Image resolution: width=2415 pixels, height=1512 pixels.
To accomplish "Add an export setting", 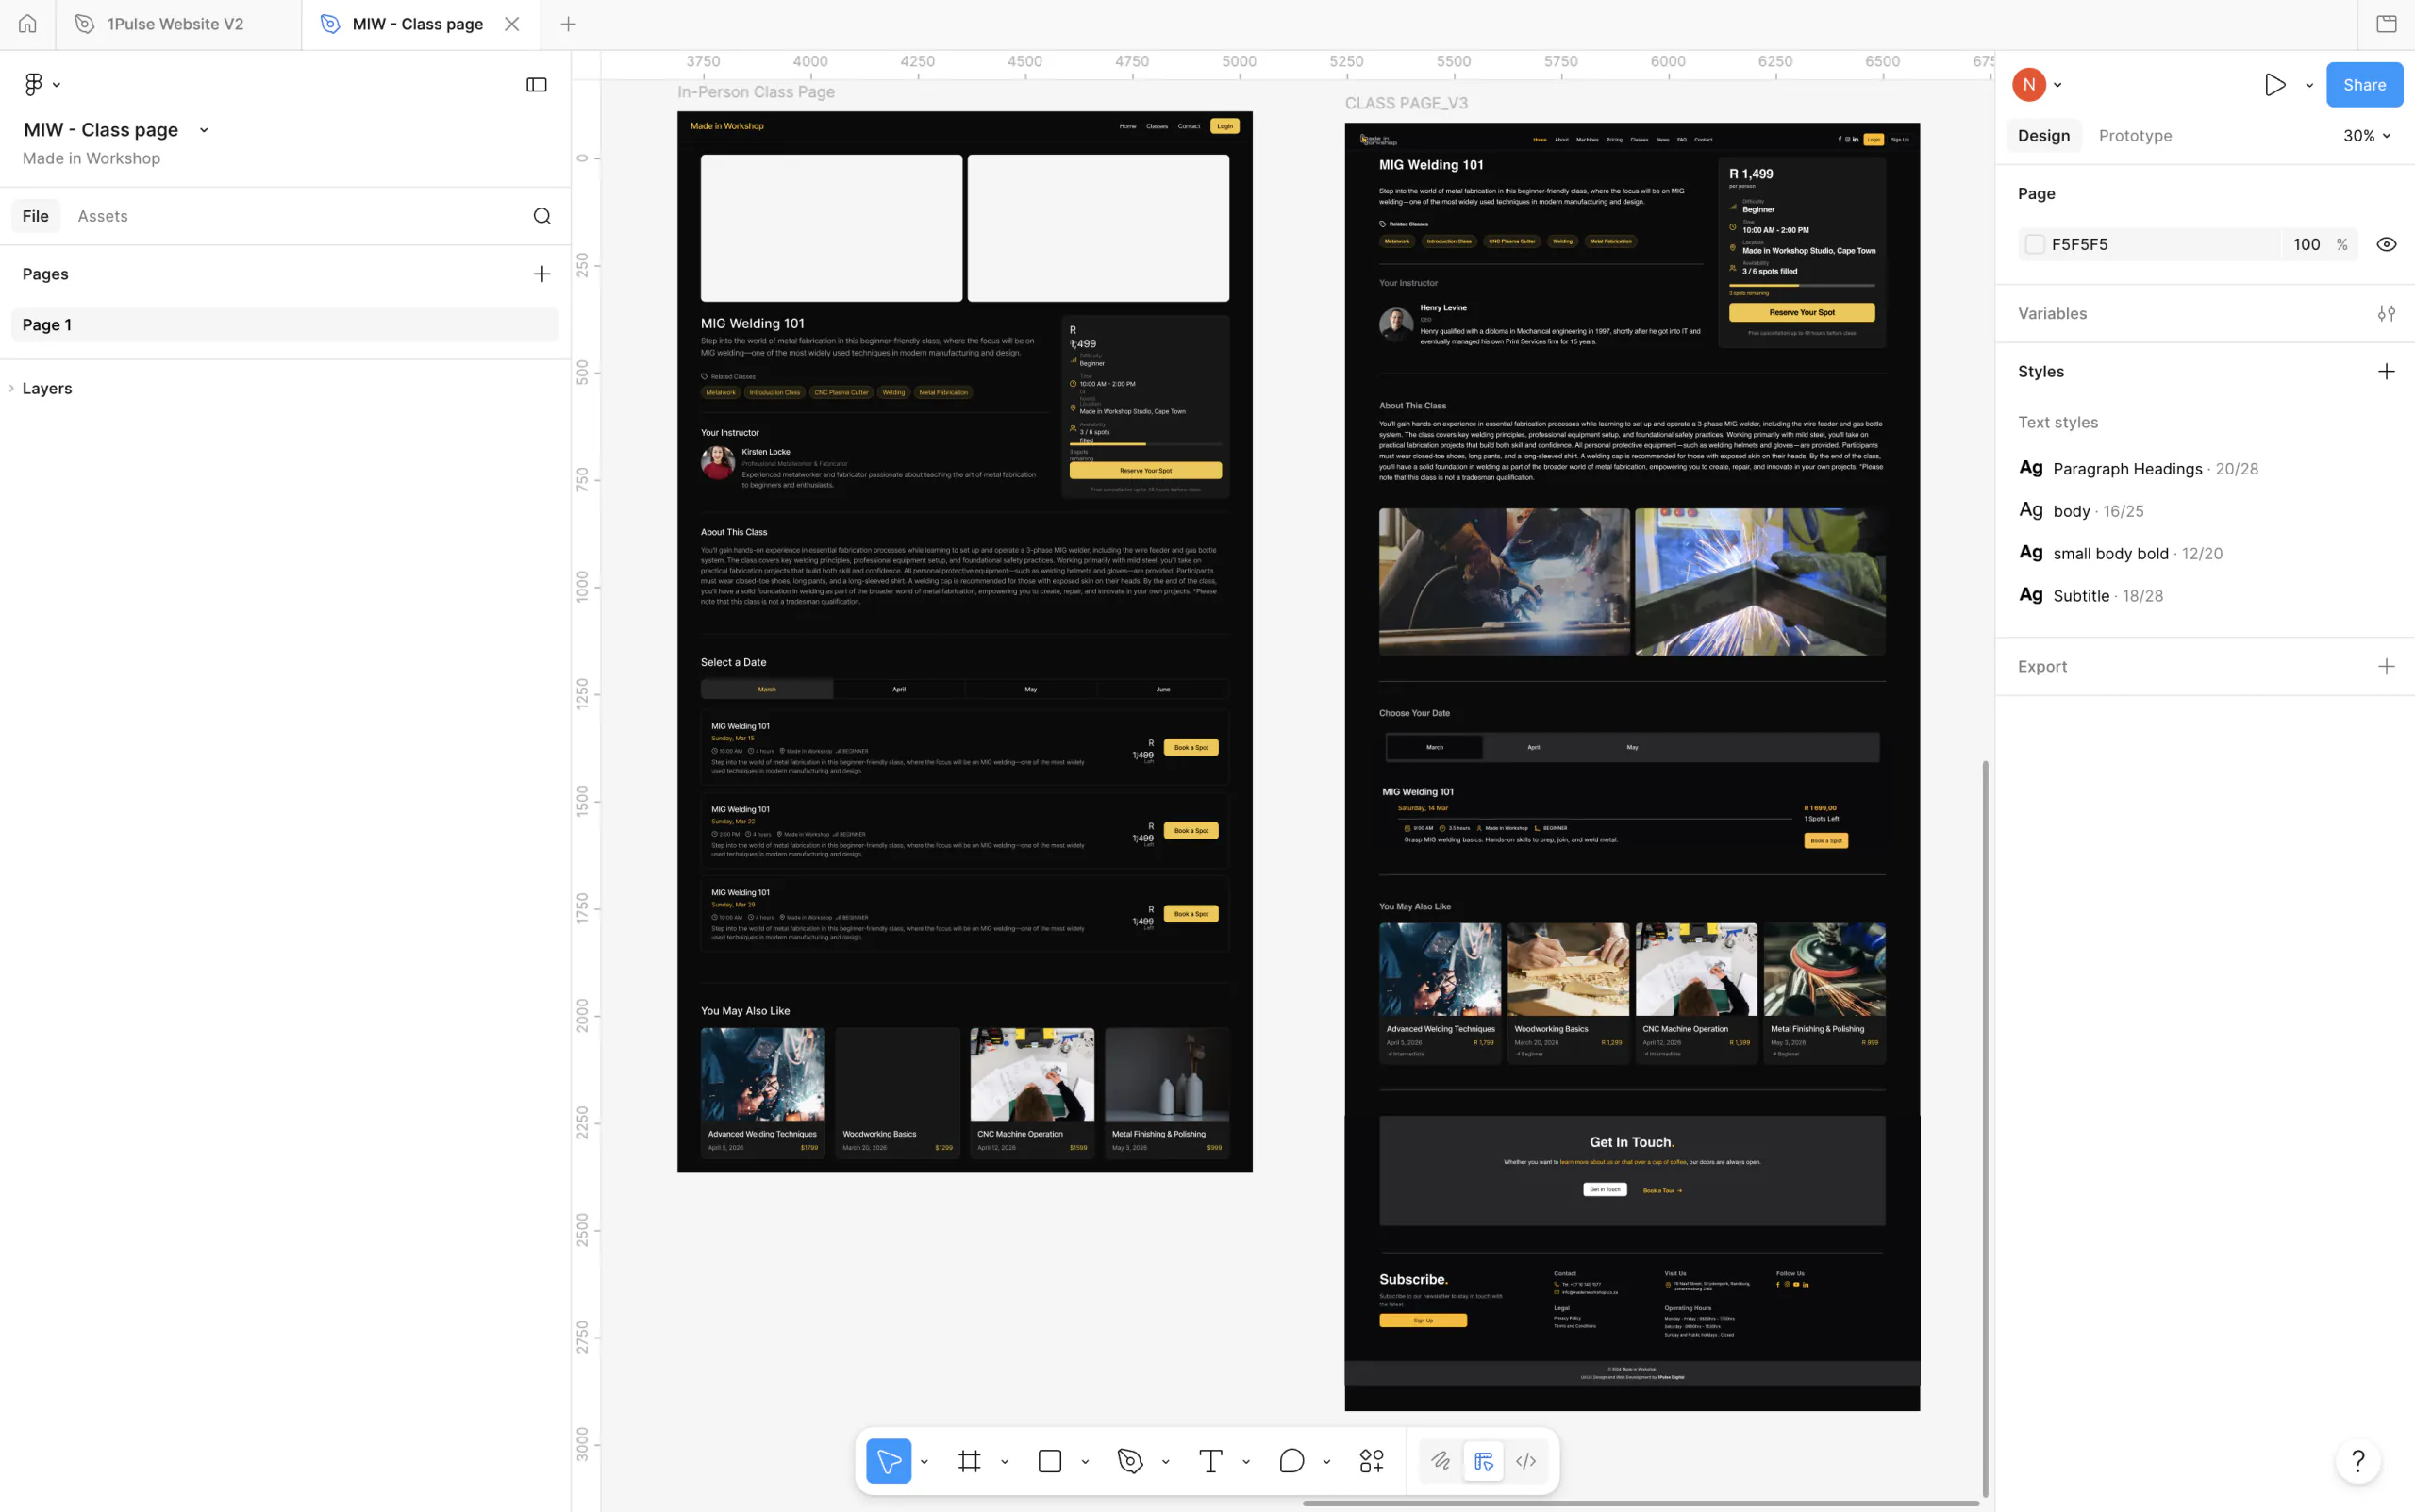I will pyautogui.click(x=2386, y=667).
